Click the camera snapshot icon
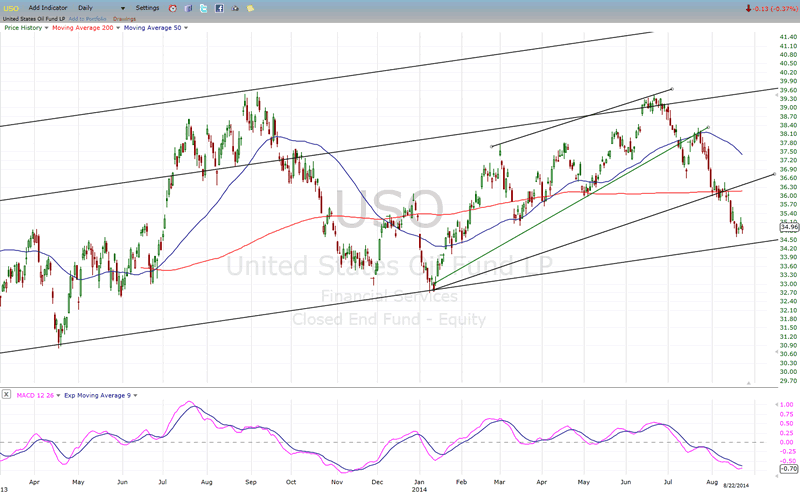800x493 pixels. (x=235, y=8)
